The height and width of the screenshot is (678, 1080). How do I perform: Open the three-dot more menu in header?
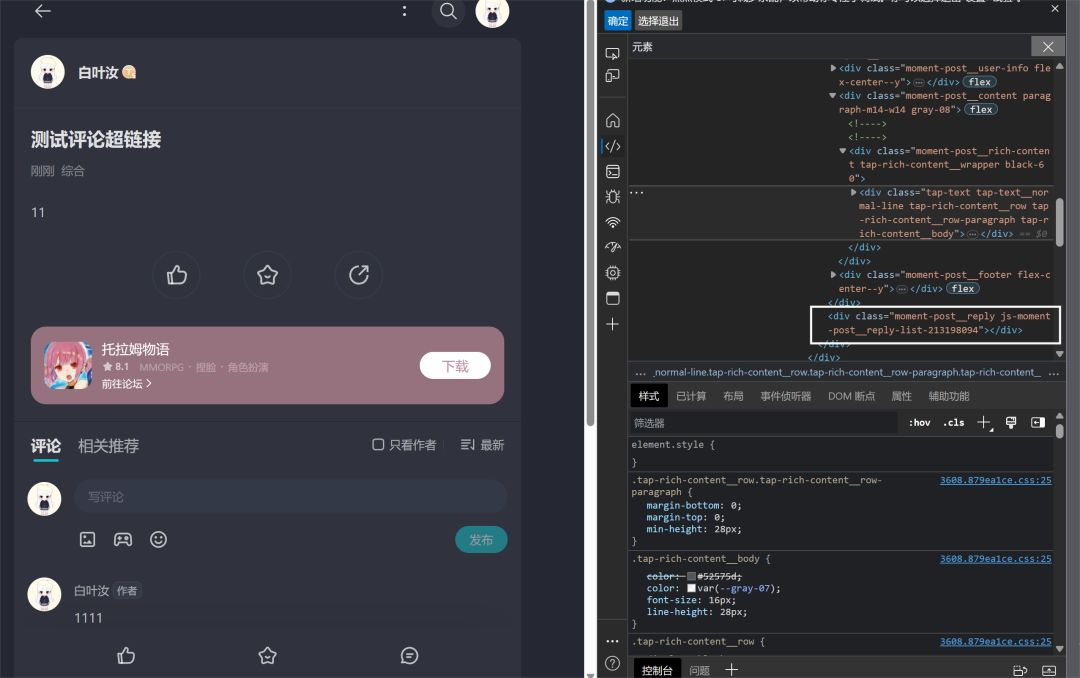[x=404, y=11]
